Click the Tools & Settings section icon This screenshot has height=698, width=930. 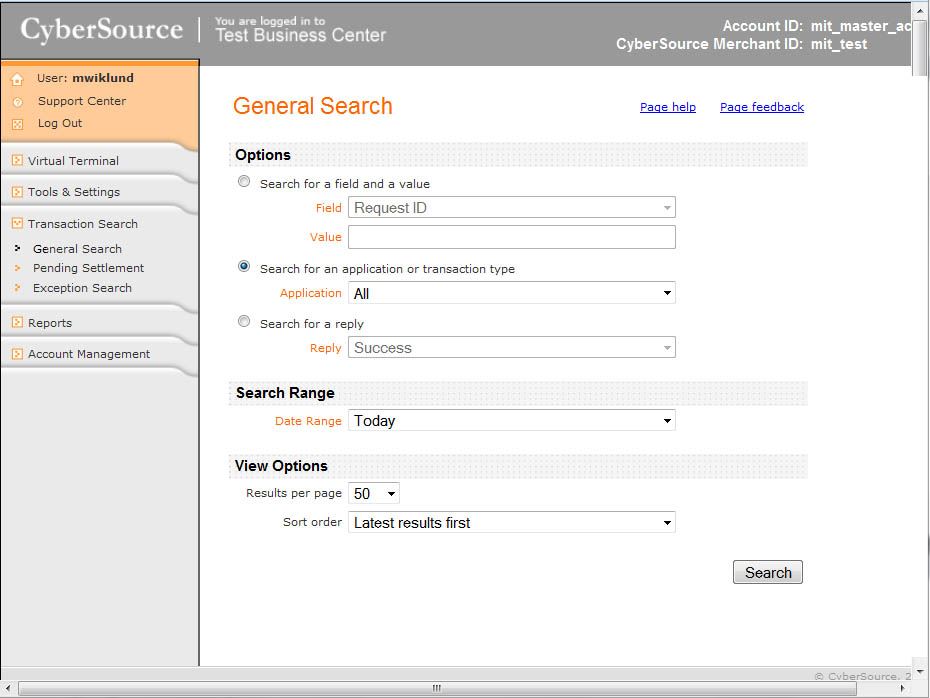(17, 192)
